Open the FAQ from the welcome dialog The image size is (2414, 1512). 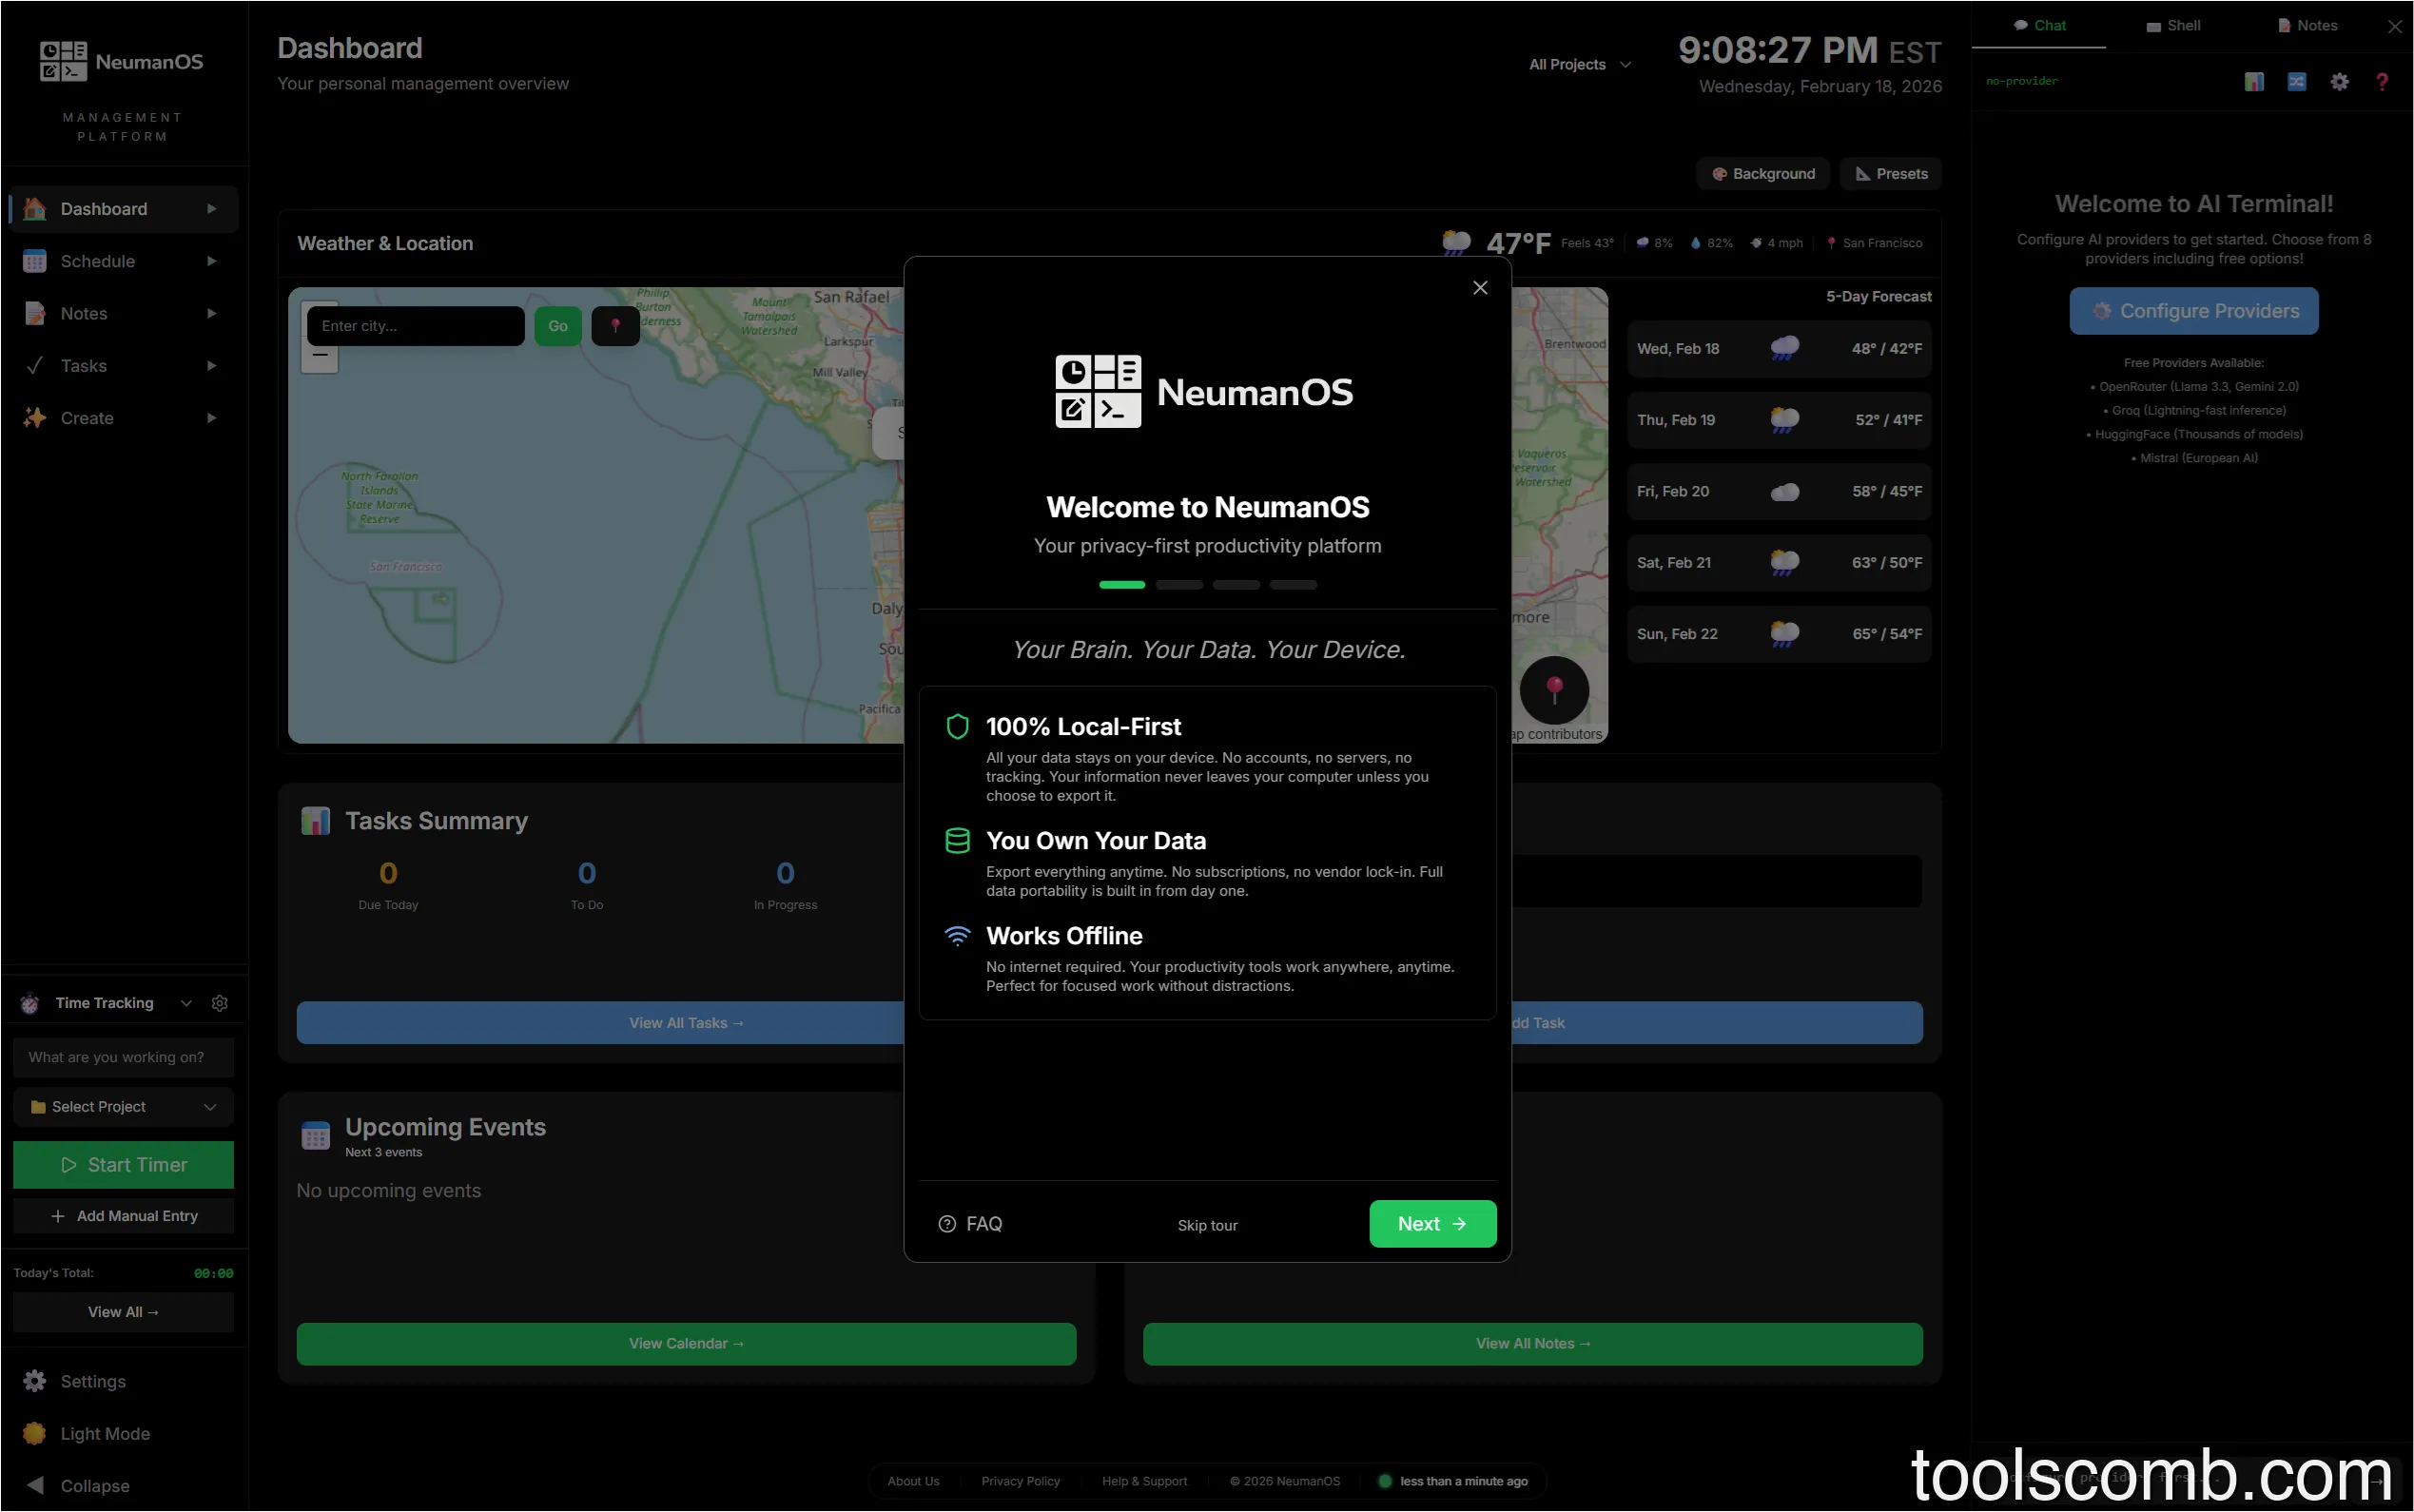click(x=970, y=1224)
